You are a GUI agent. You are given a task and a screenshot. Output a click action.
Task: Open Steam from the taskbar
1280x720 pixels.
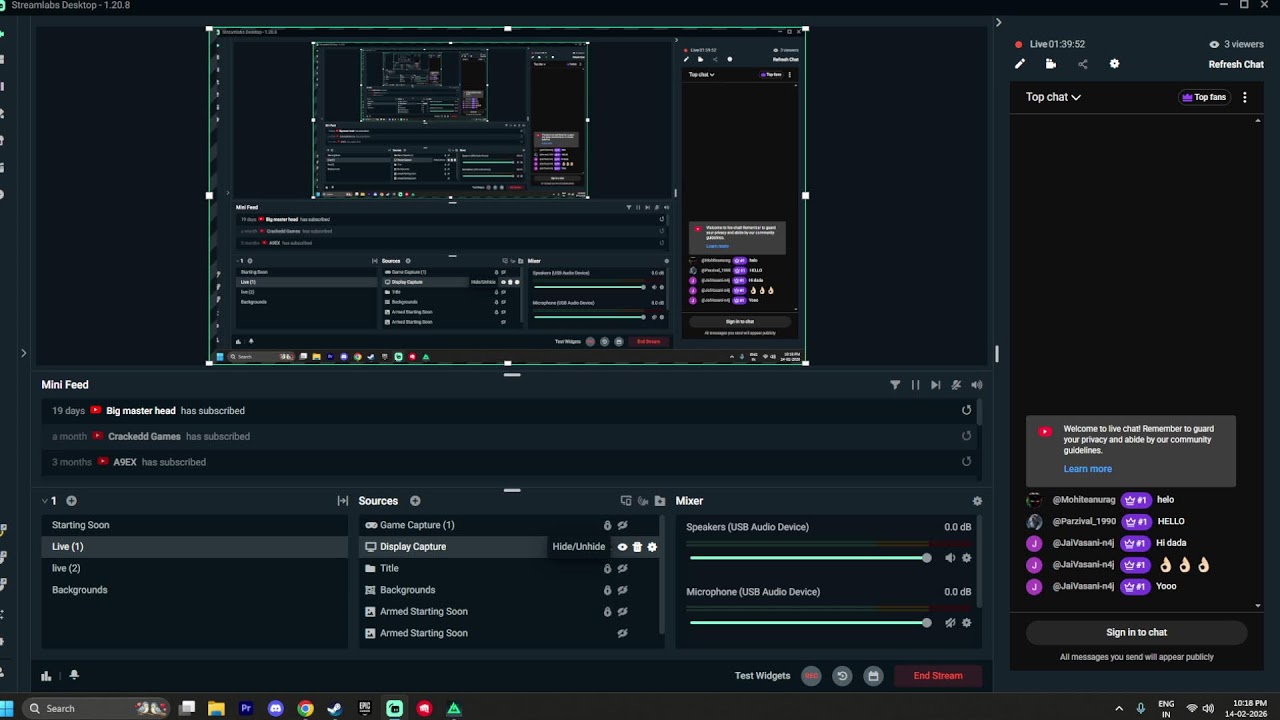335,708
